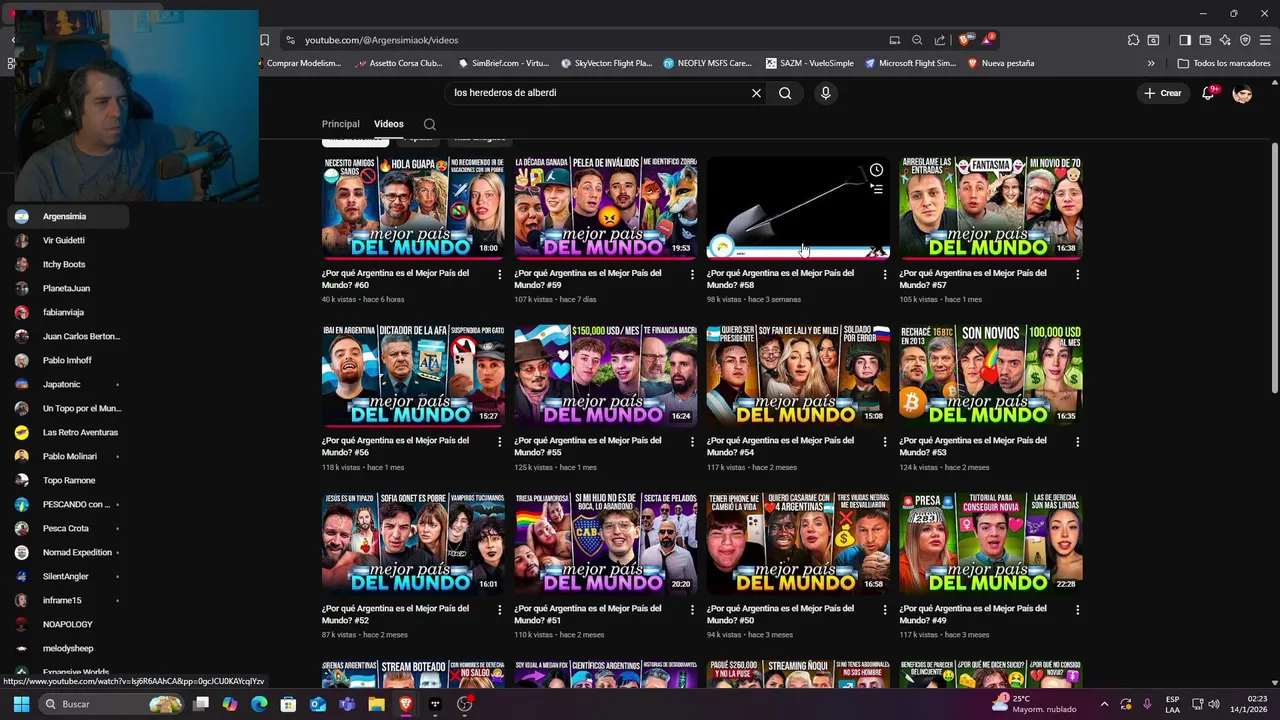Click the browser address bar URL

pos(381,40)
